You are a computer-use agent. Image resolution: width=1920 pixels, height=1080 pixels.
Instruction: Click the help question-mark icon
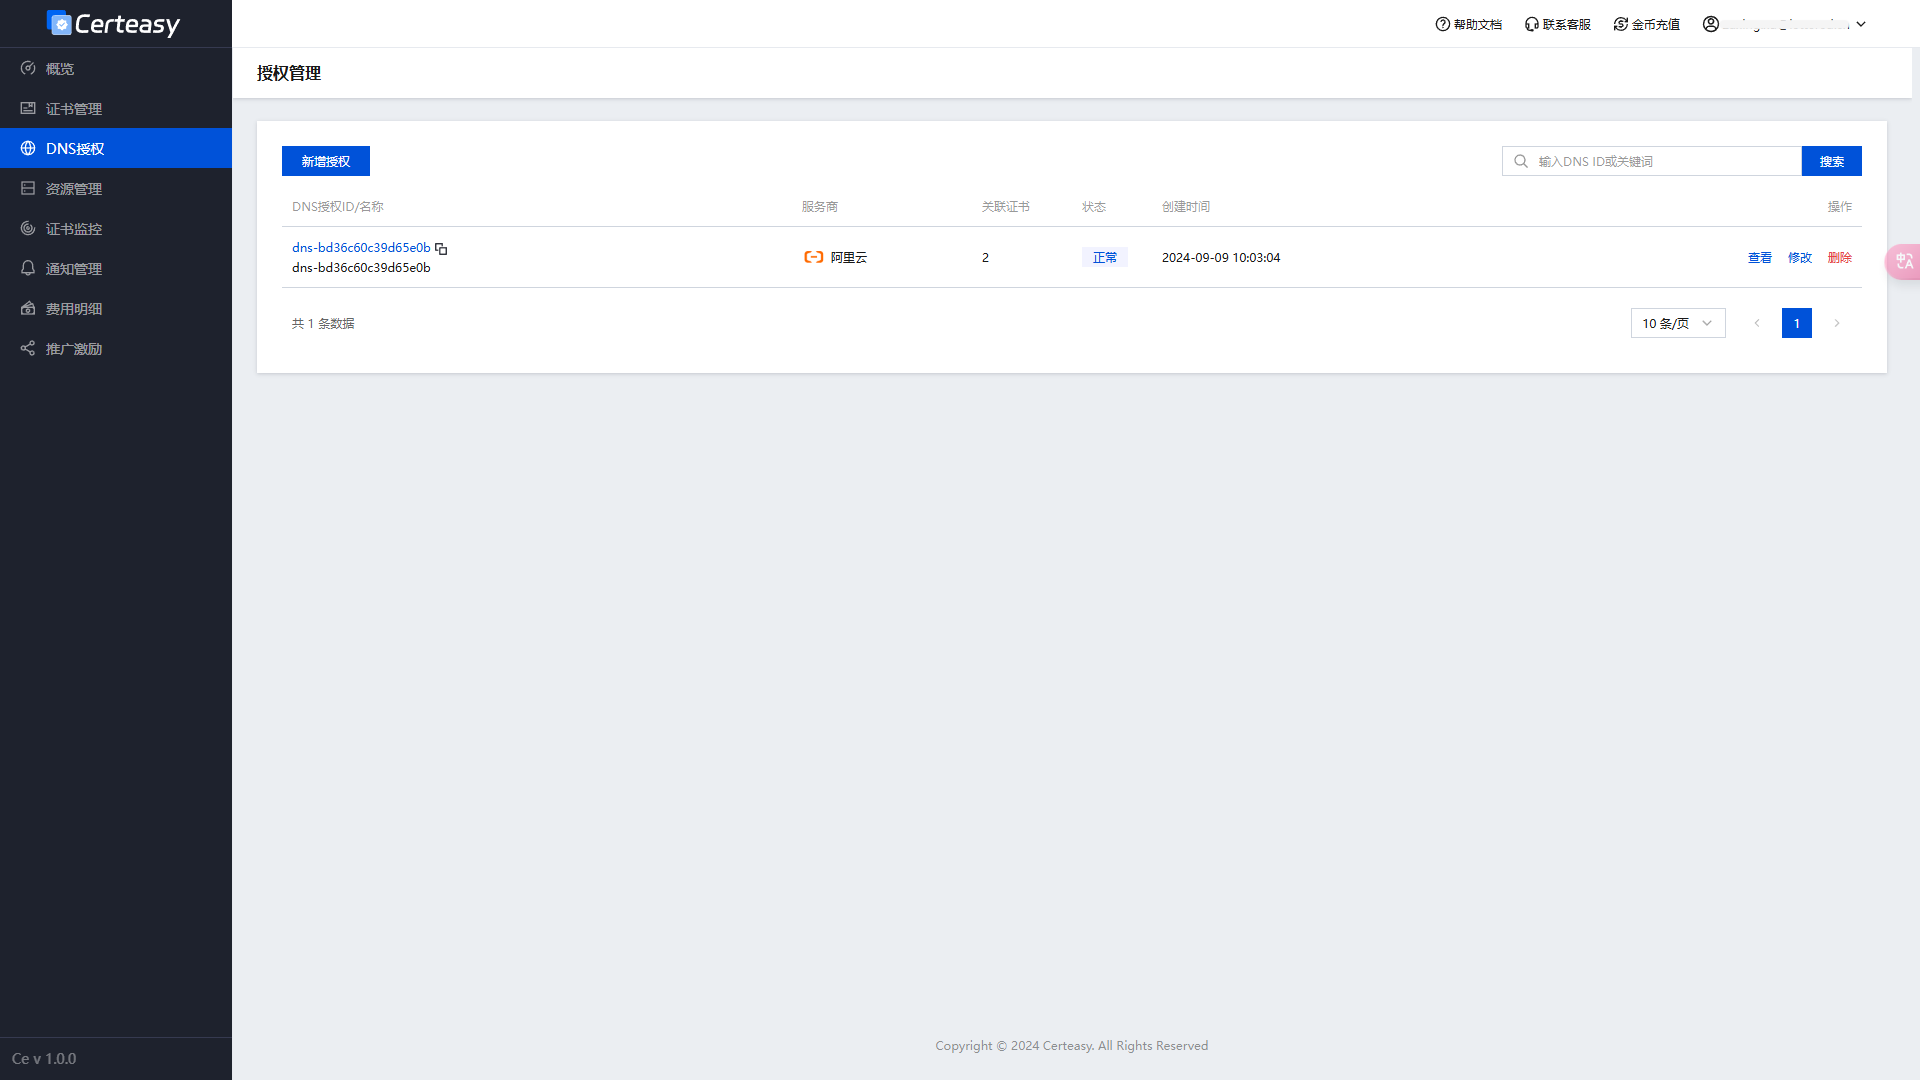tap(1443, 24)
